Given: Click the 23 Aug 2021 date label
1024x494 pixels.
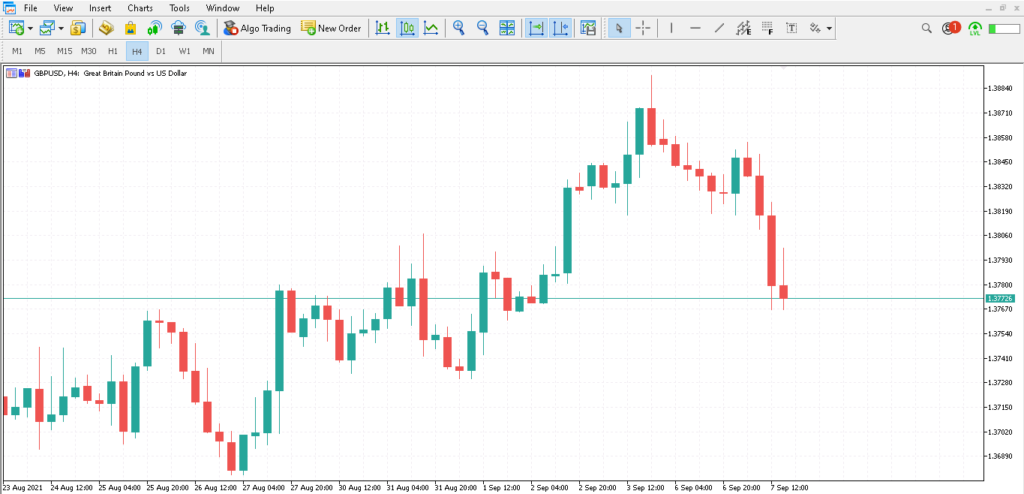Looking at the screenshot, I should 22,487.
